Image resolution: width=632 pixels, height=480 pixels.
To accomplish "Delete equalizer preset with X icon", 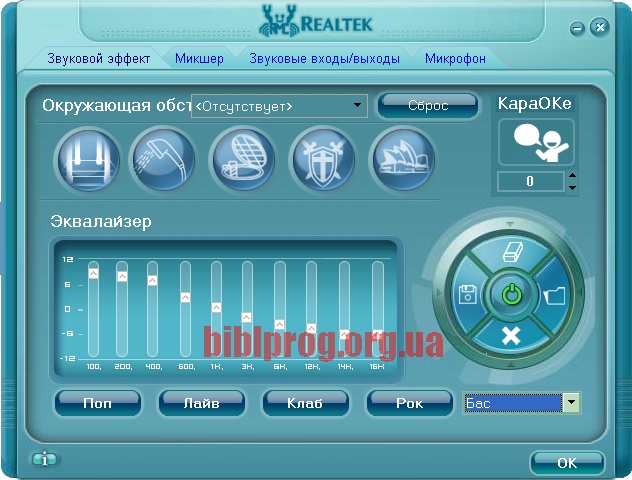I will coord(511,335).
